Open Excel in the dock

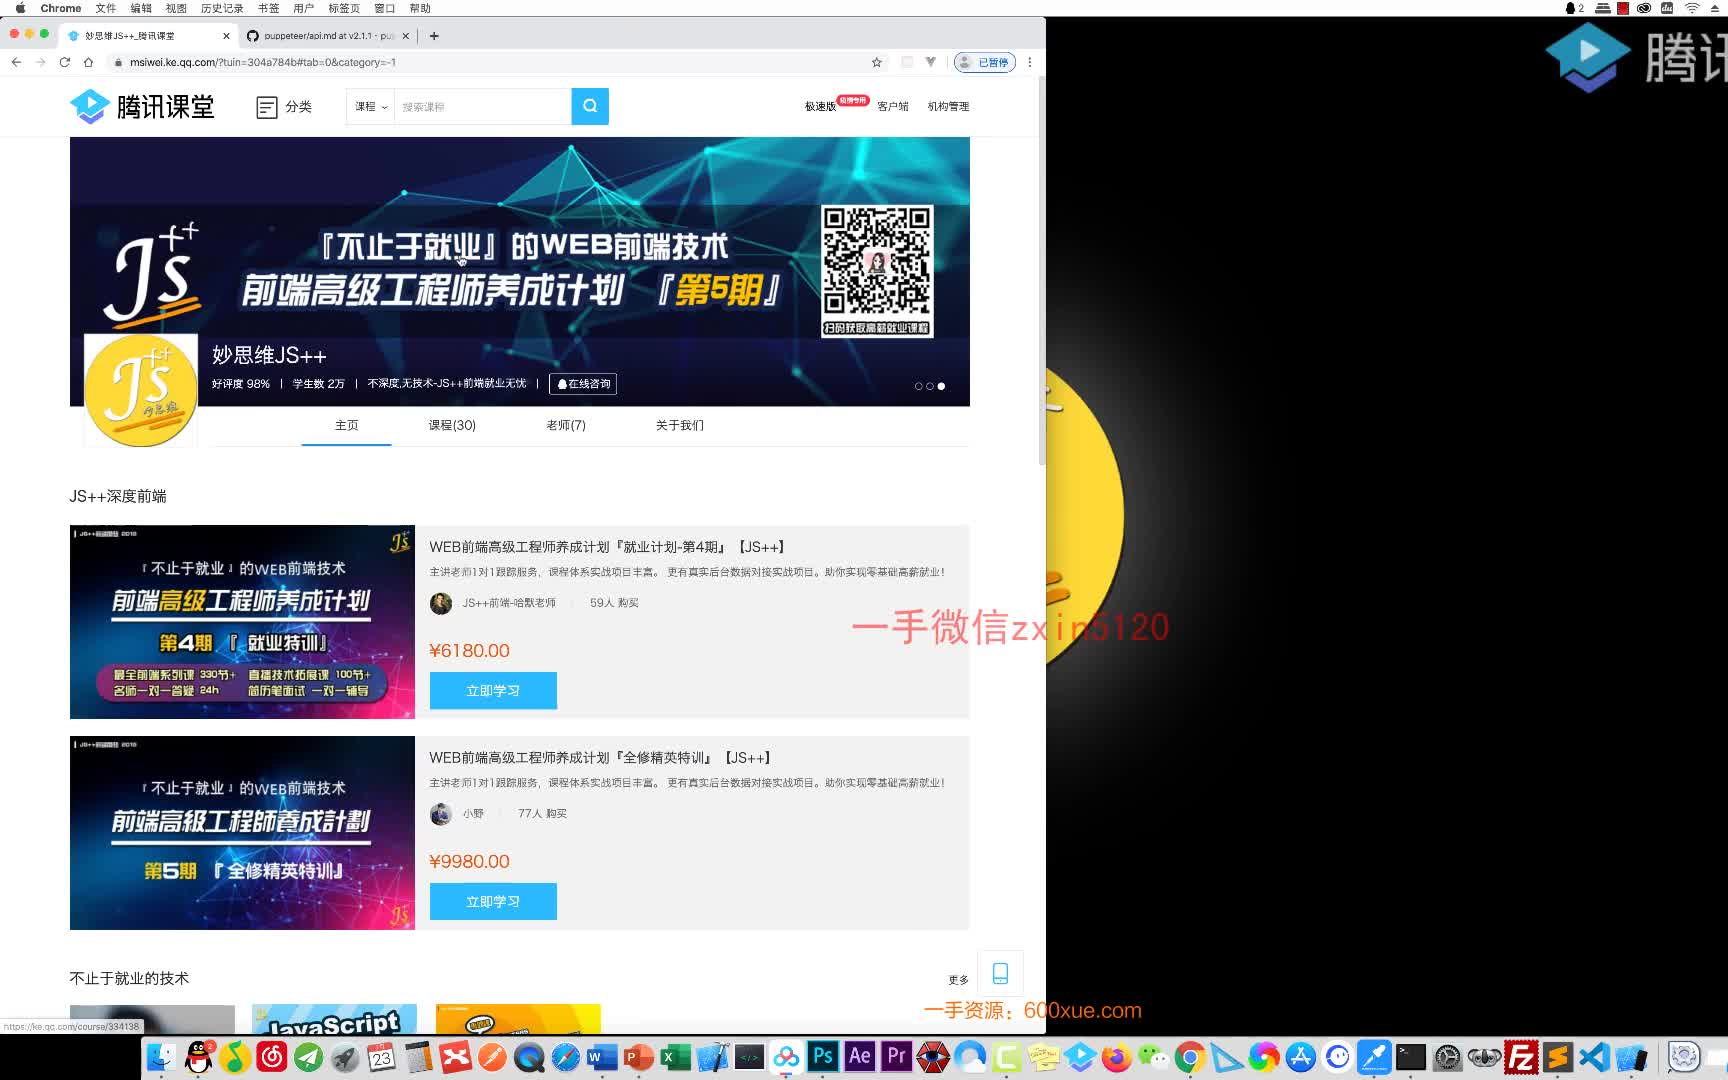pos(676,1057)
